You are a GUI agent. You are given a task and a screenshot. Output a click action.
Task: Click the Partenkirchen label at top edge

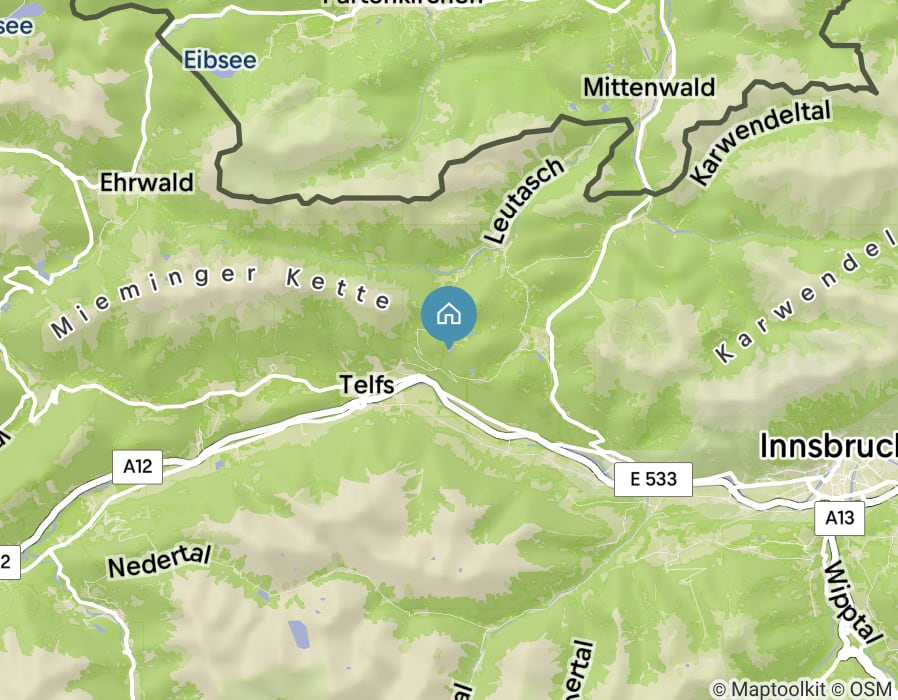point(403,2)
